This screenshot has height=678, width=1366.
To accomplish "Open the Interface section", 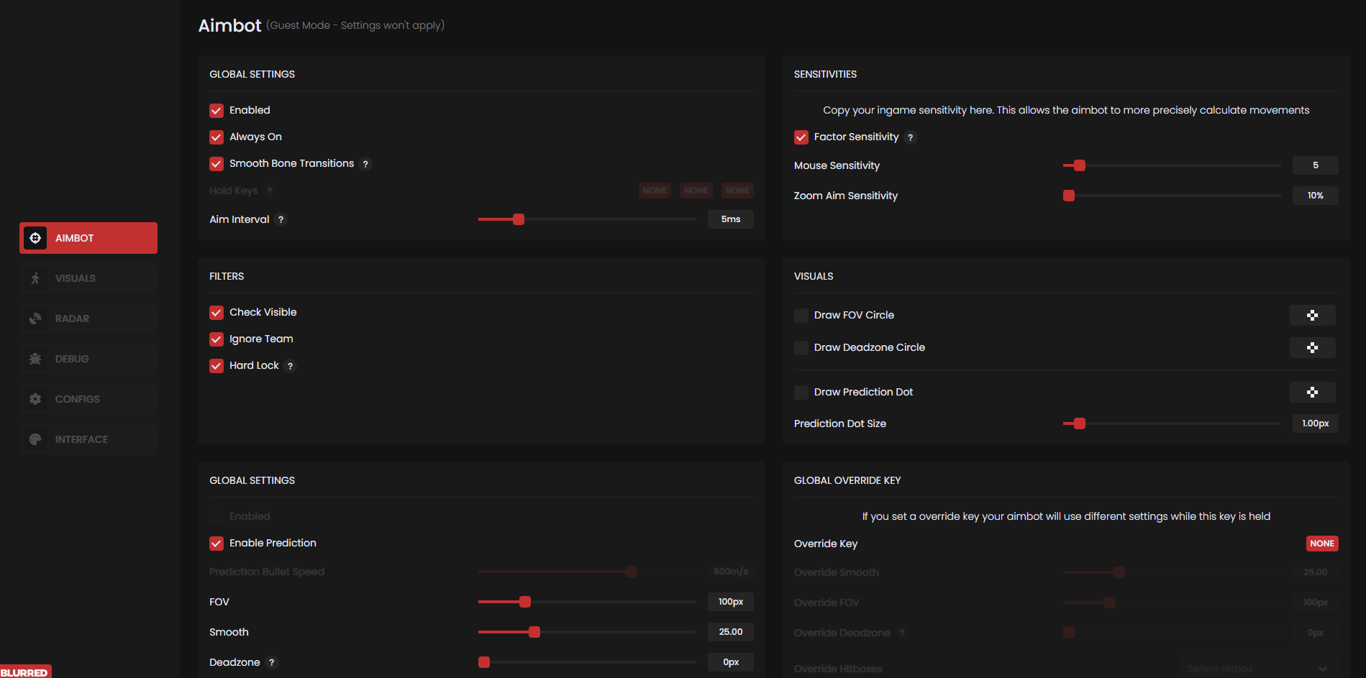I will tap(88, 439).
